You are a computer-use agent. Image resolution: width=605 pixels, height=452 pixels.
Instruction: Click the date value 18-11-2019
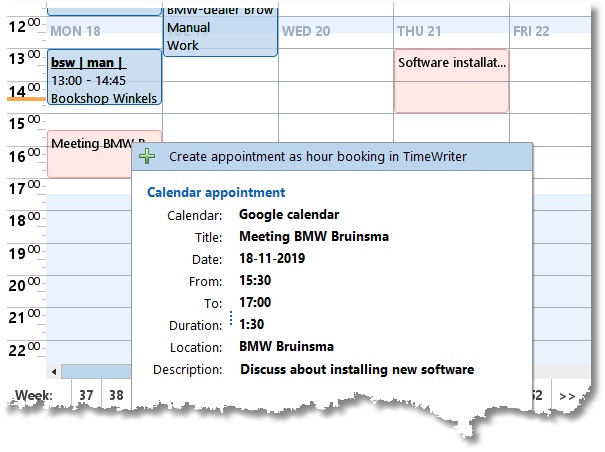[x=272, y=258]
